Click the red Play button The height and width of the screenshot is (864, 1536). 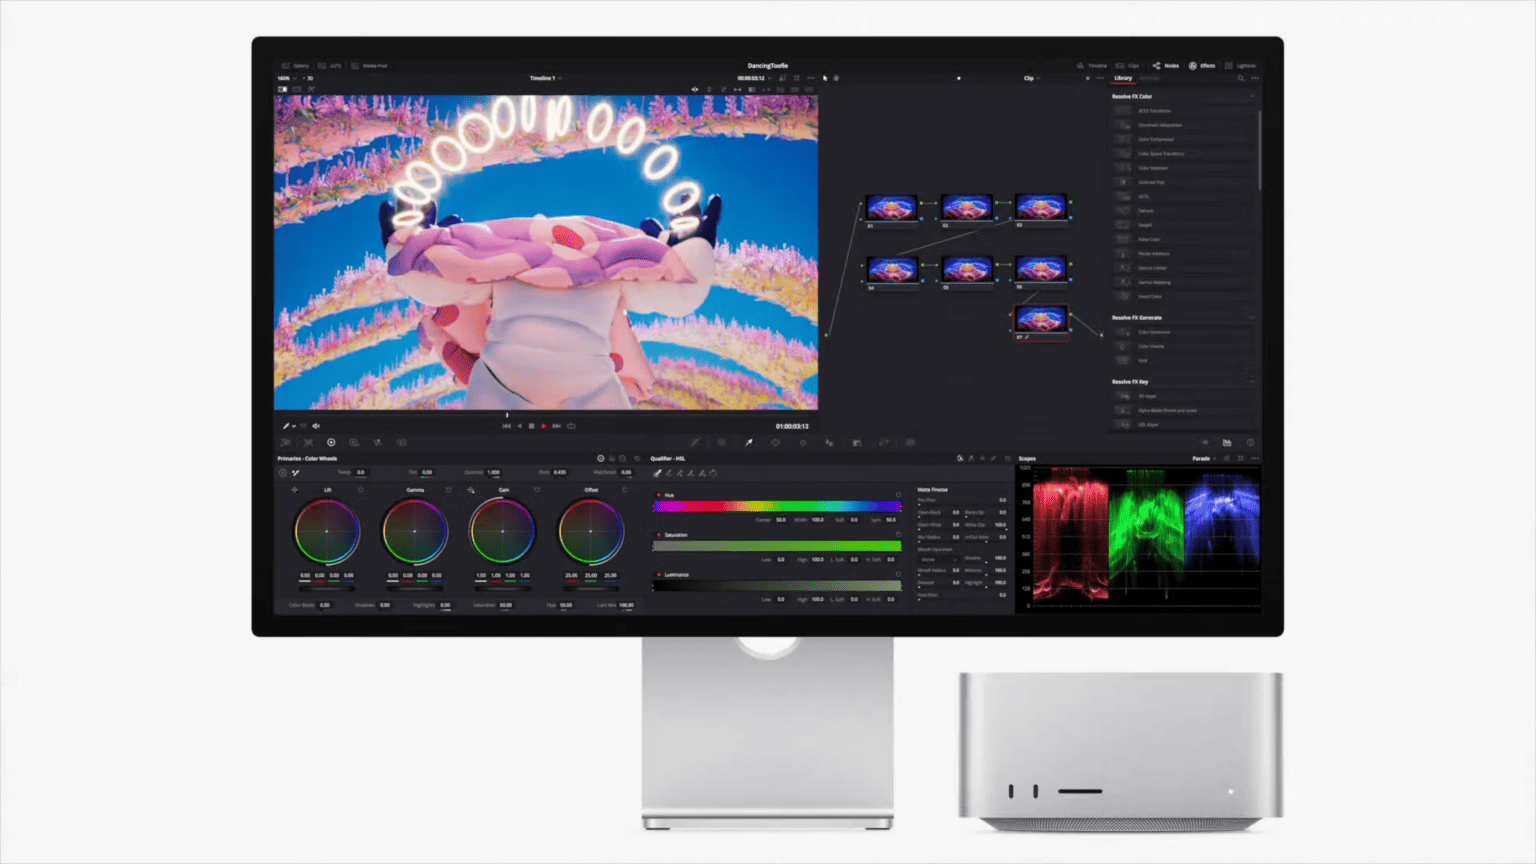click(x=544, y=426)
